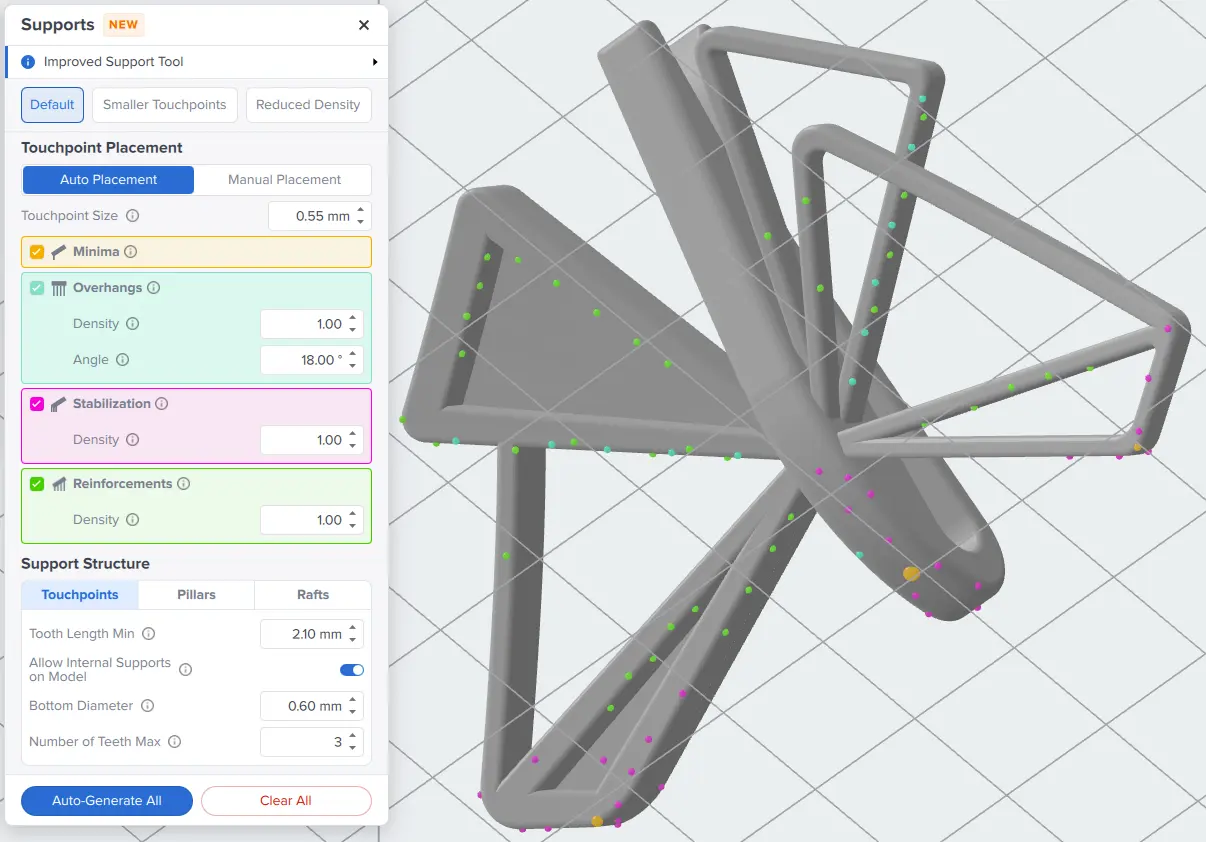Click the info icon beside Allow Internal Supports
The width and height of the screenshot is (1206, 842).
tap(185, 670)
